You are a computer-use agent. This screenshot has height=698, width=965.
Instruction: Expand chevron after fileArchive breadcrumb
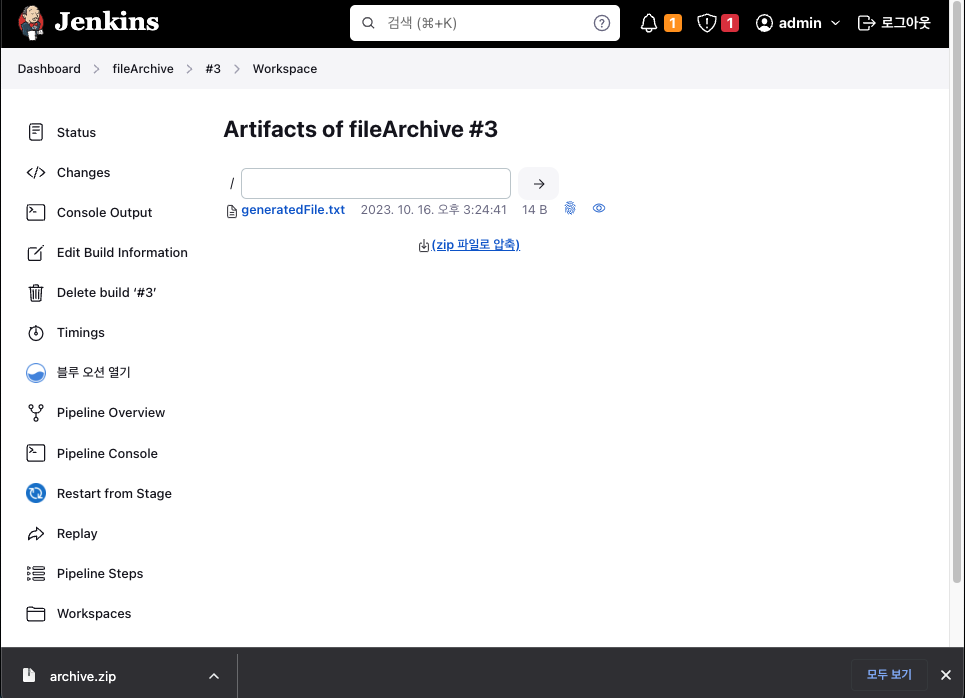coord(190,69)
